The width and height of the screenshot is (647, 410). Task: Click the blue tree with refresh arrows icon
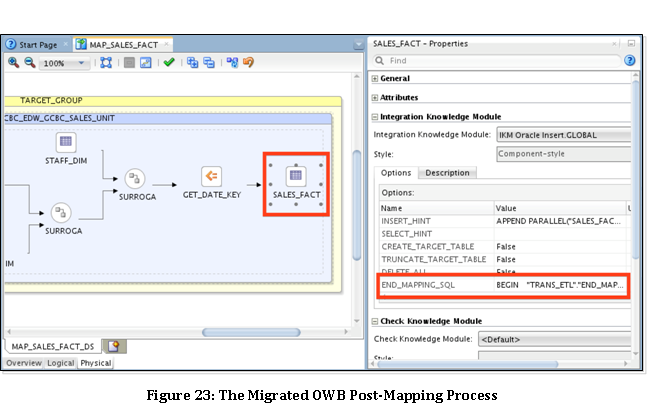tap(232, 62)
